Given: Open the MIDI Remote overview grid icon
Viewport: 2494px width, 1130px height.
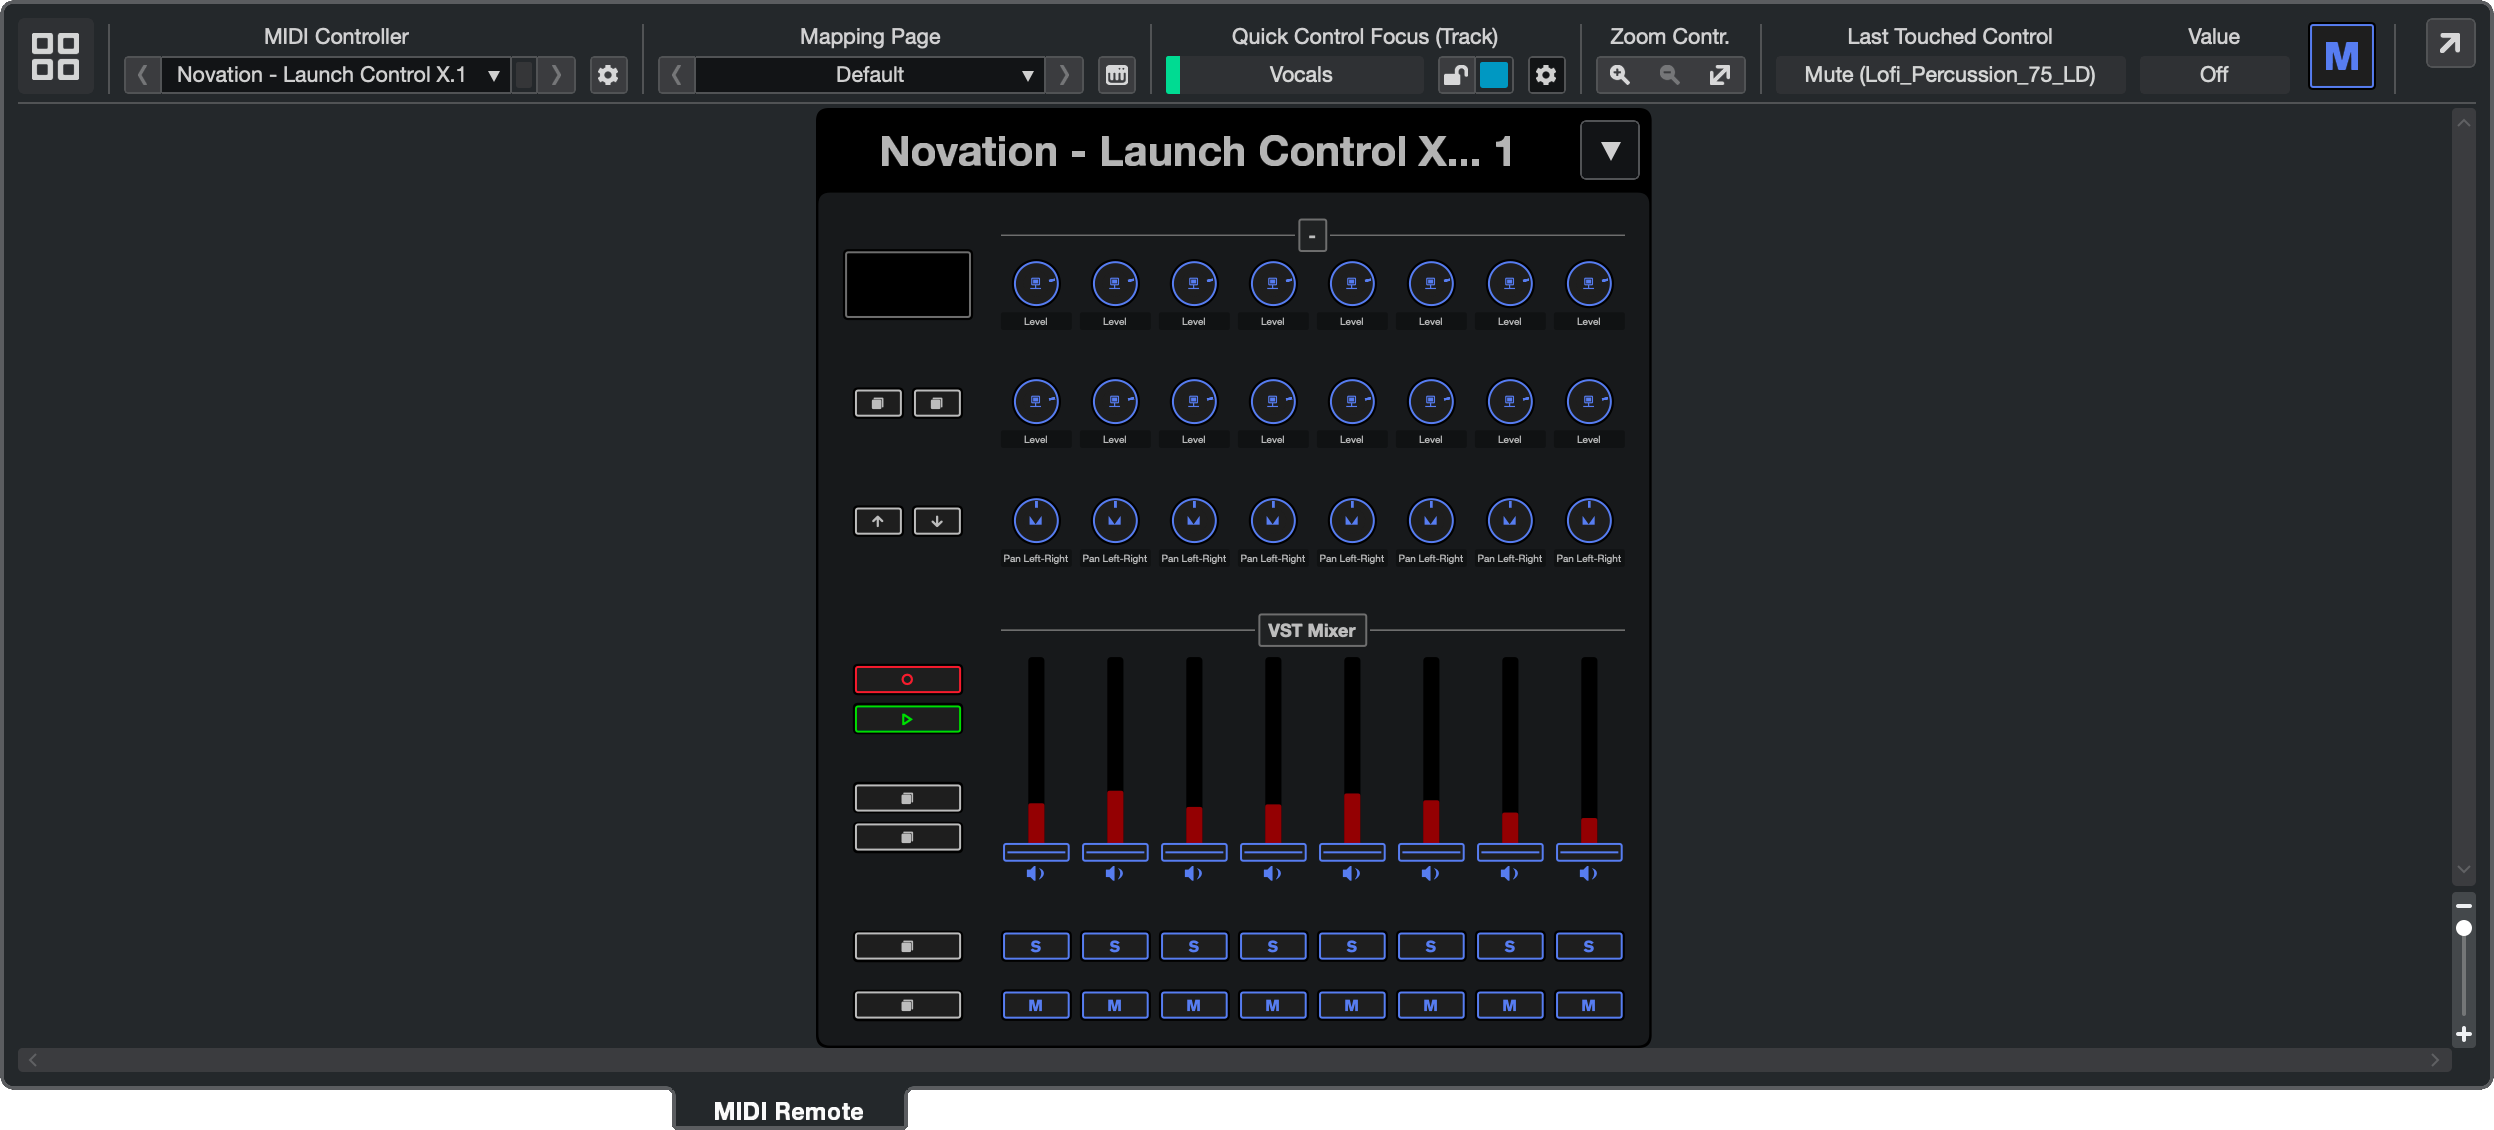Looking at the screenshot, I should [55, 56].
